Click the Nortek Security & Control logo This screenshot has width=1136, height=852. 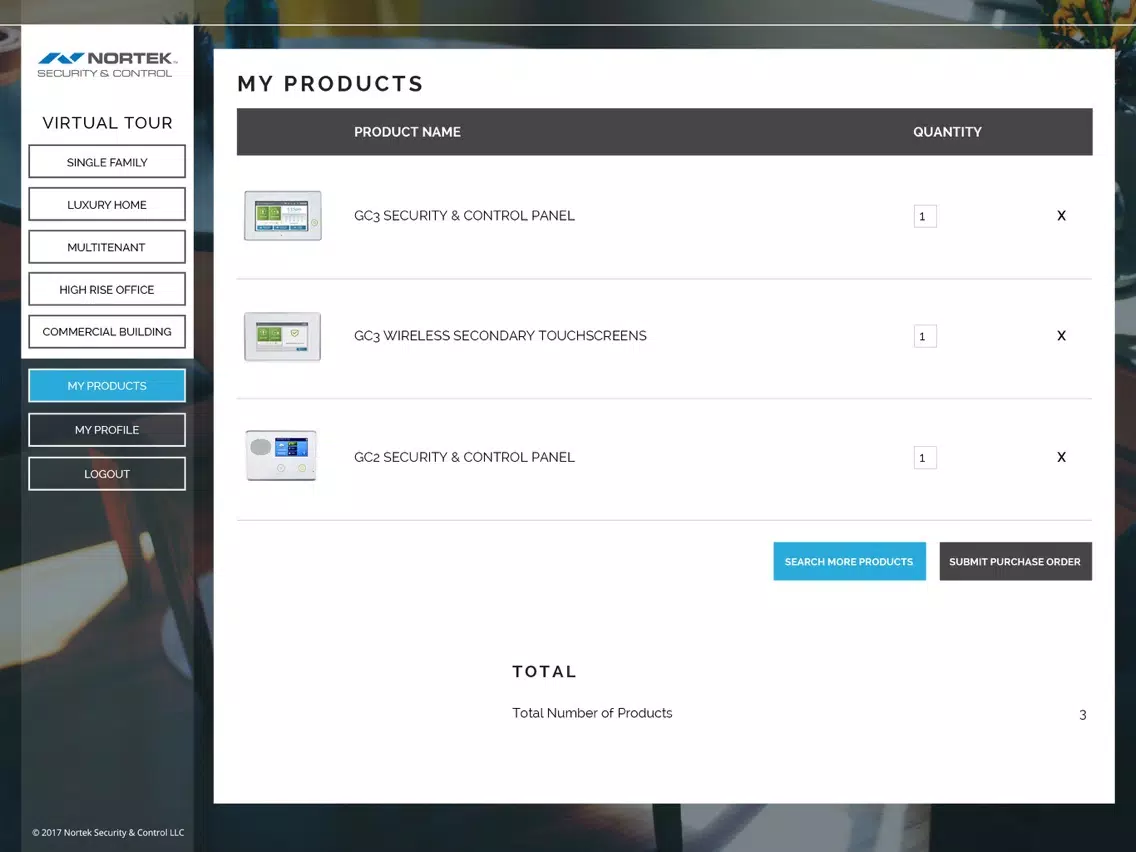(106, 64)
